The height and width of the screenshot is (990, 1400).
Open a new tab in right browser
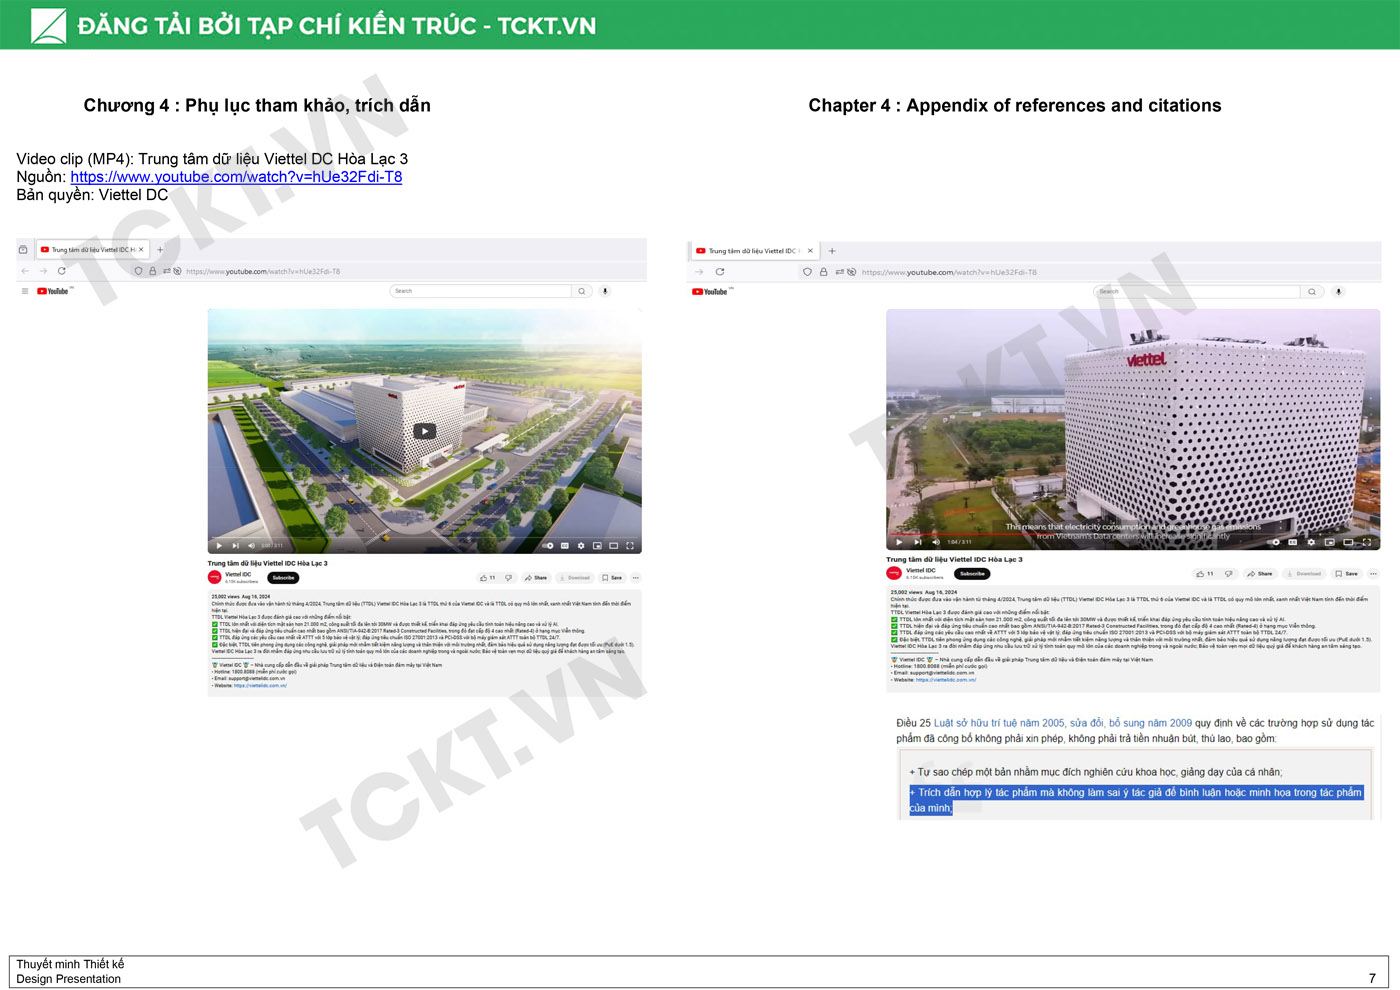click(832, 251)
